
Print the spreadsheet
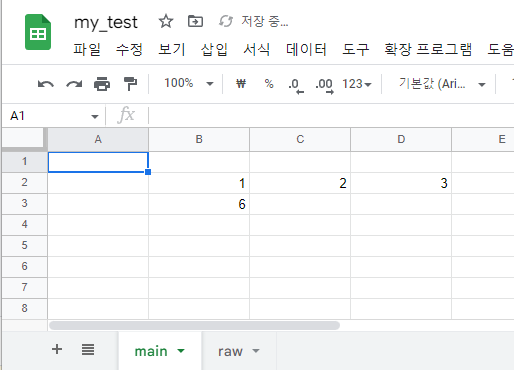102,84
